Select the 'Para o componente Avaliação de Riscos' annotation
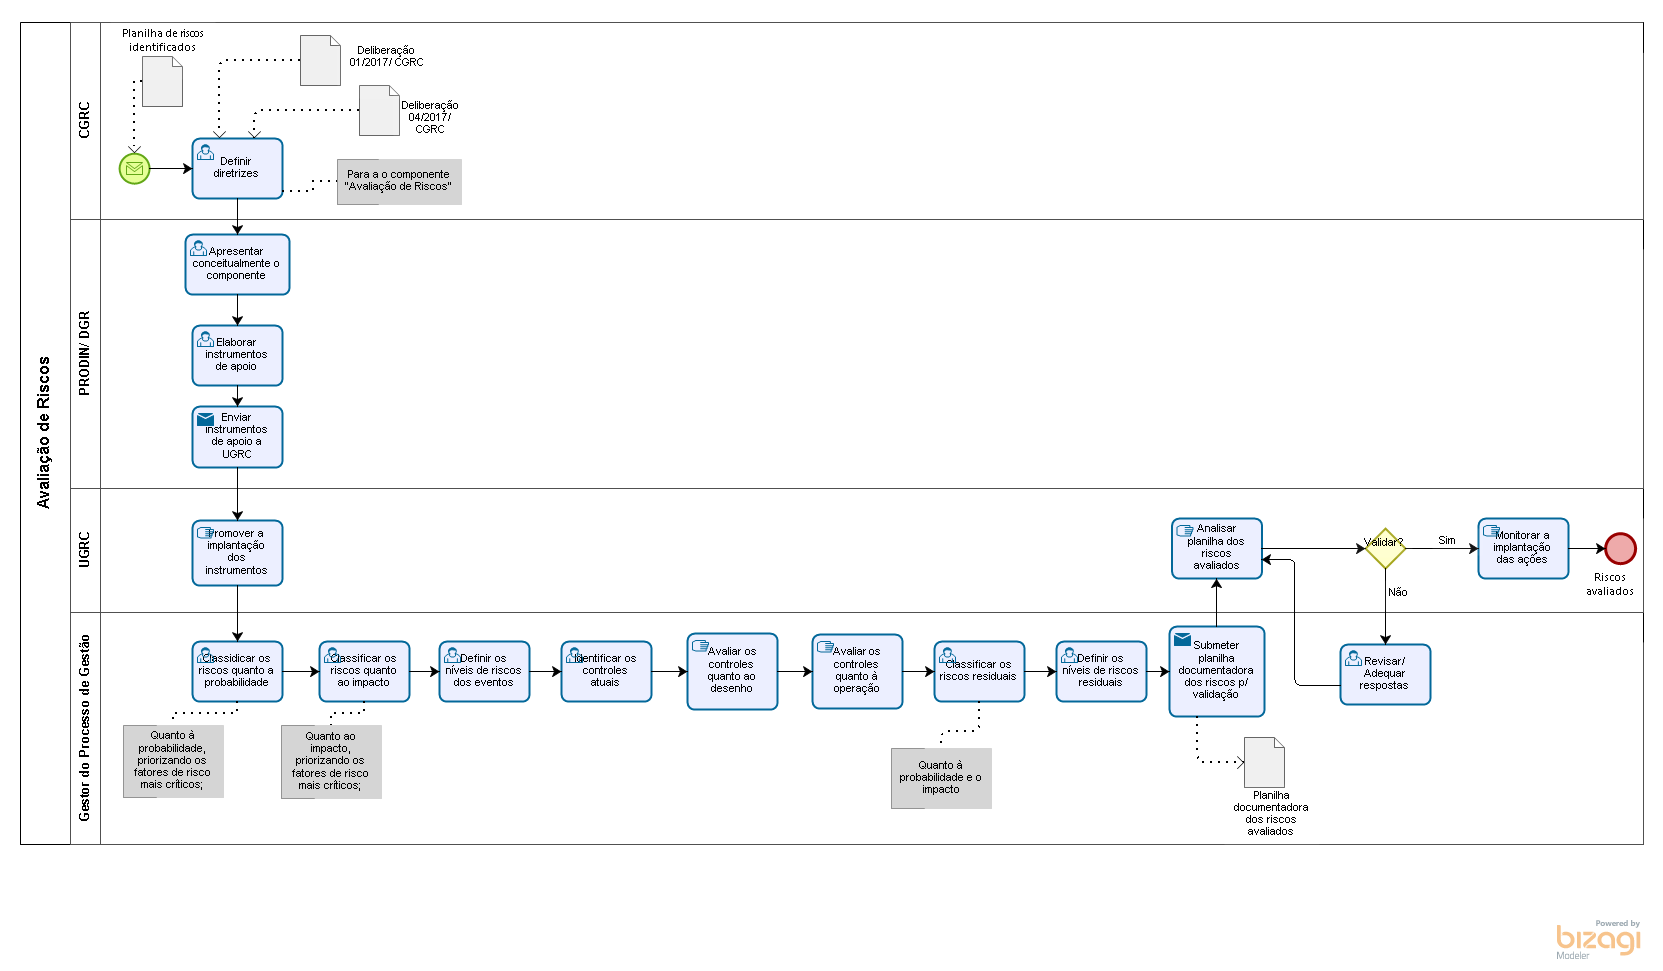1663x971 pixels. coord(399,181)
